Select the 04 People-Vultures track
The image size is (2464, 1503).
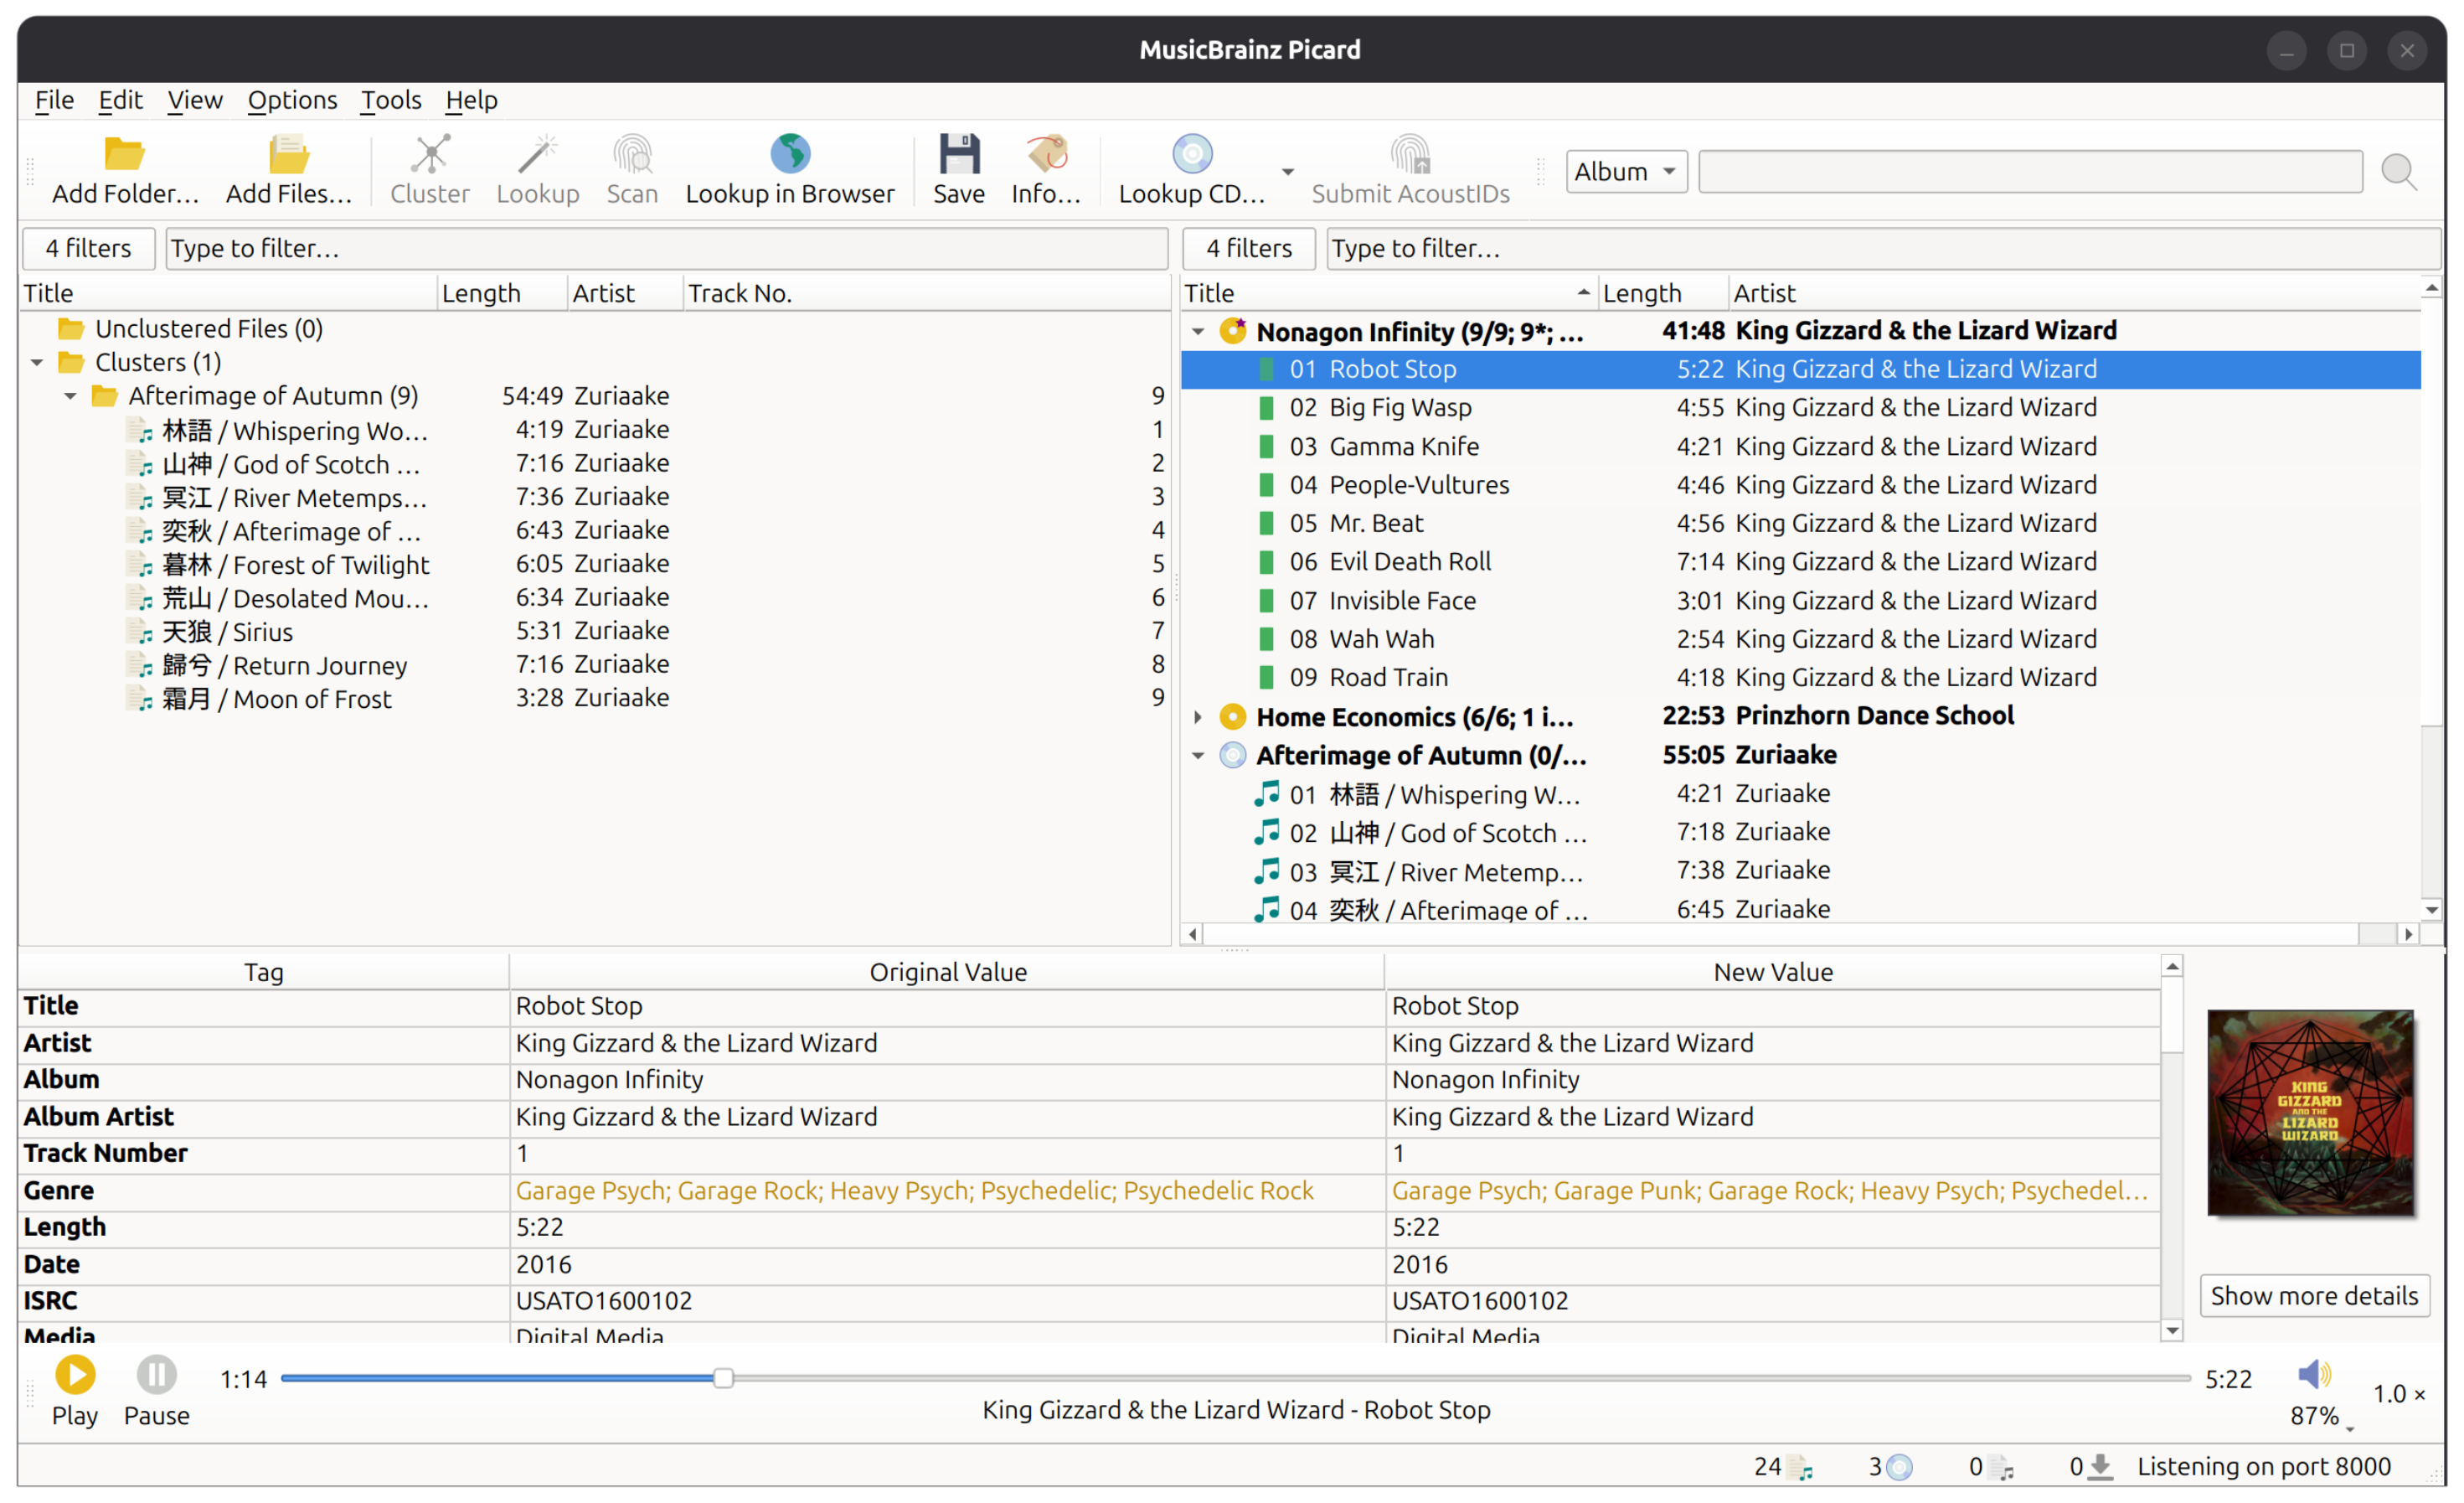[1799, 485]
